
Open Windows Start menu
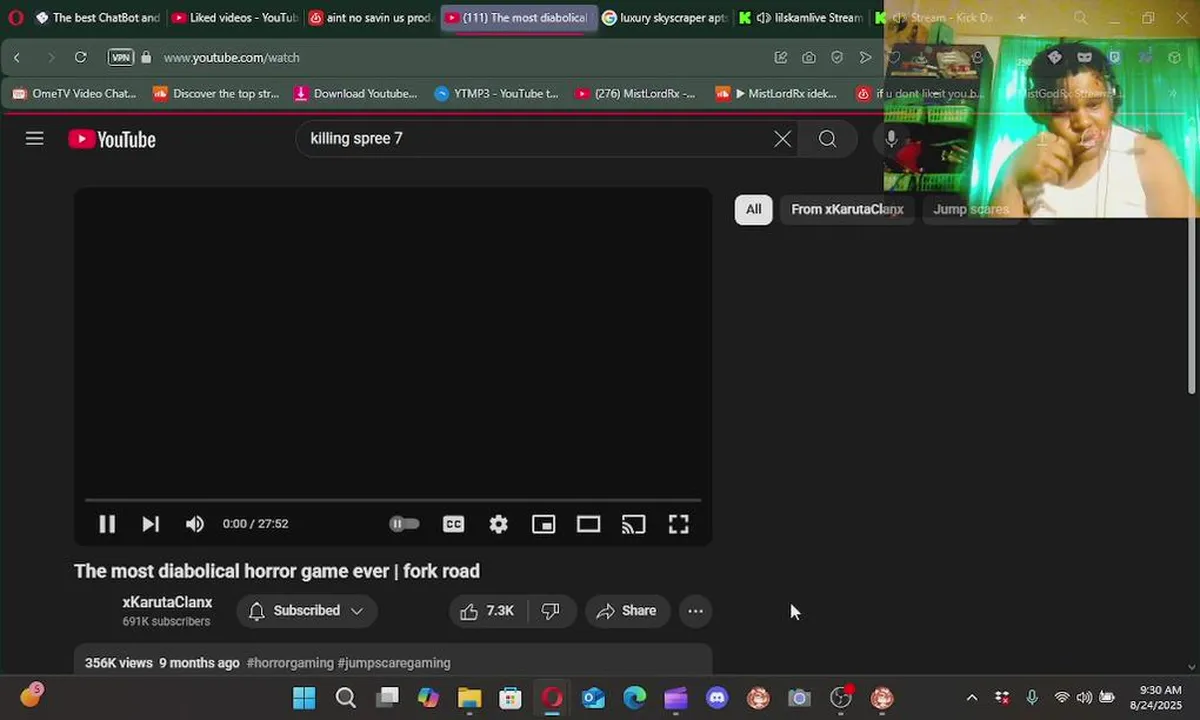tap(304, 698)
